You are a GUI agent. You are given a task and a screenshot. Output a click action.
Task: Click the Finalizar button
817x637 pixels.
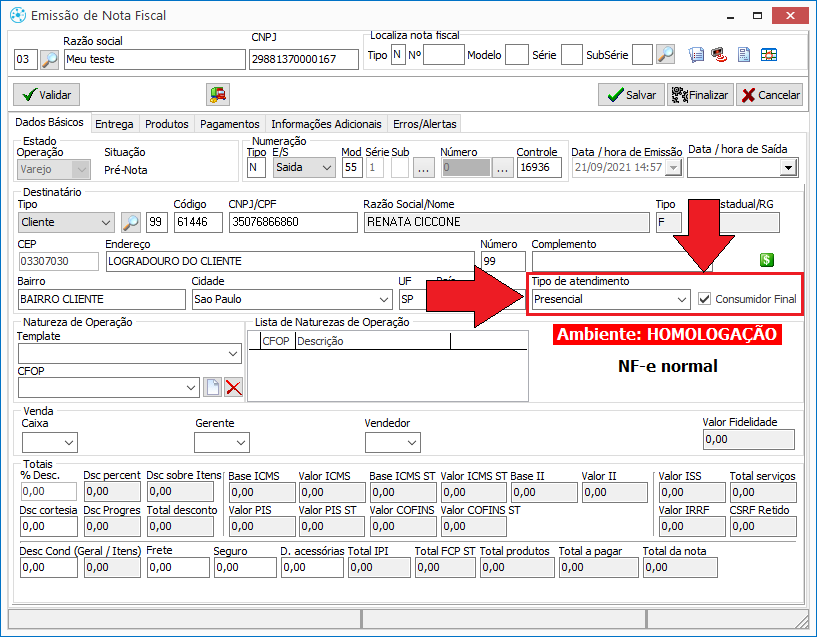point(700,95)
